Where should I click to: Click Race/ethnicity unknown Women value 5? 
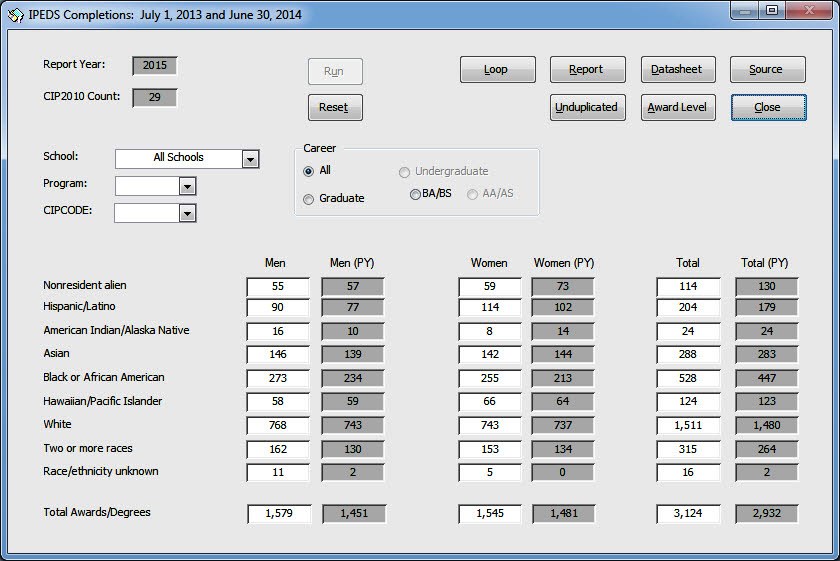[x=490, y=473]
